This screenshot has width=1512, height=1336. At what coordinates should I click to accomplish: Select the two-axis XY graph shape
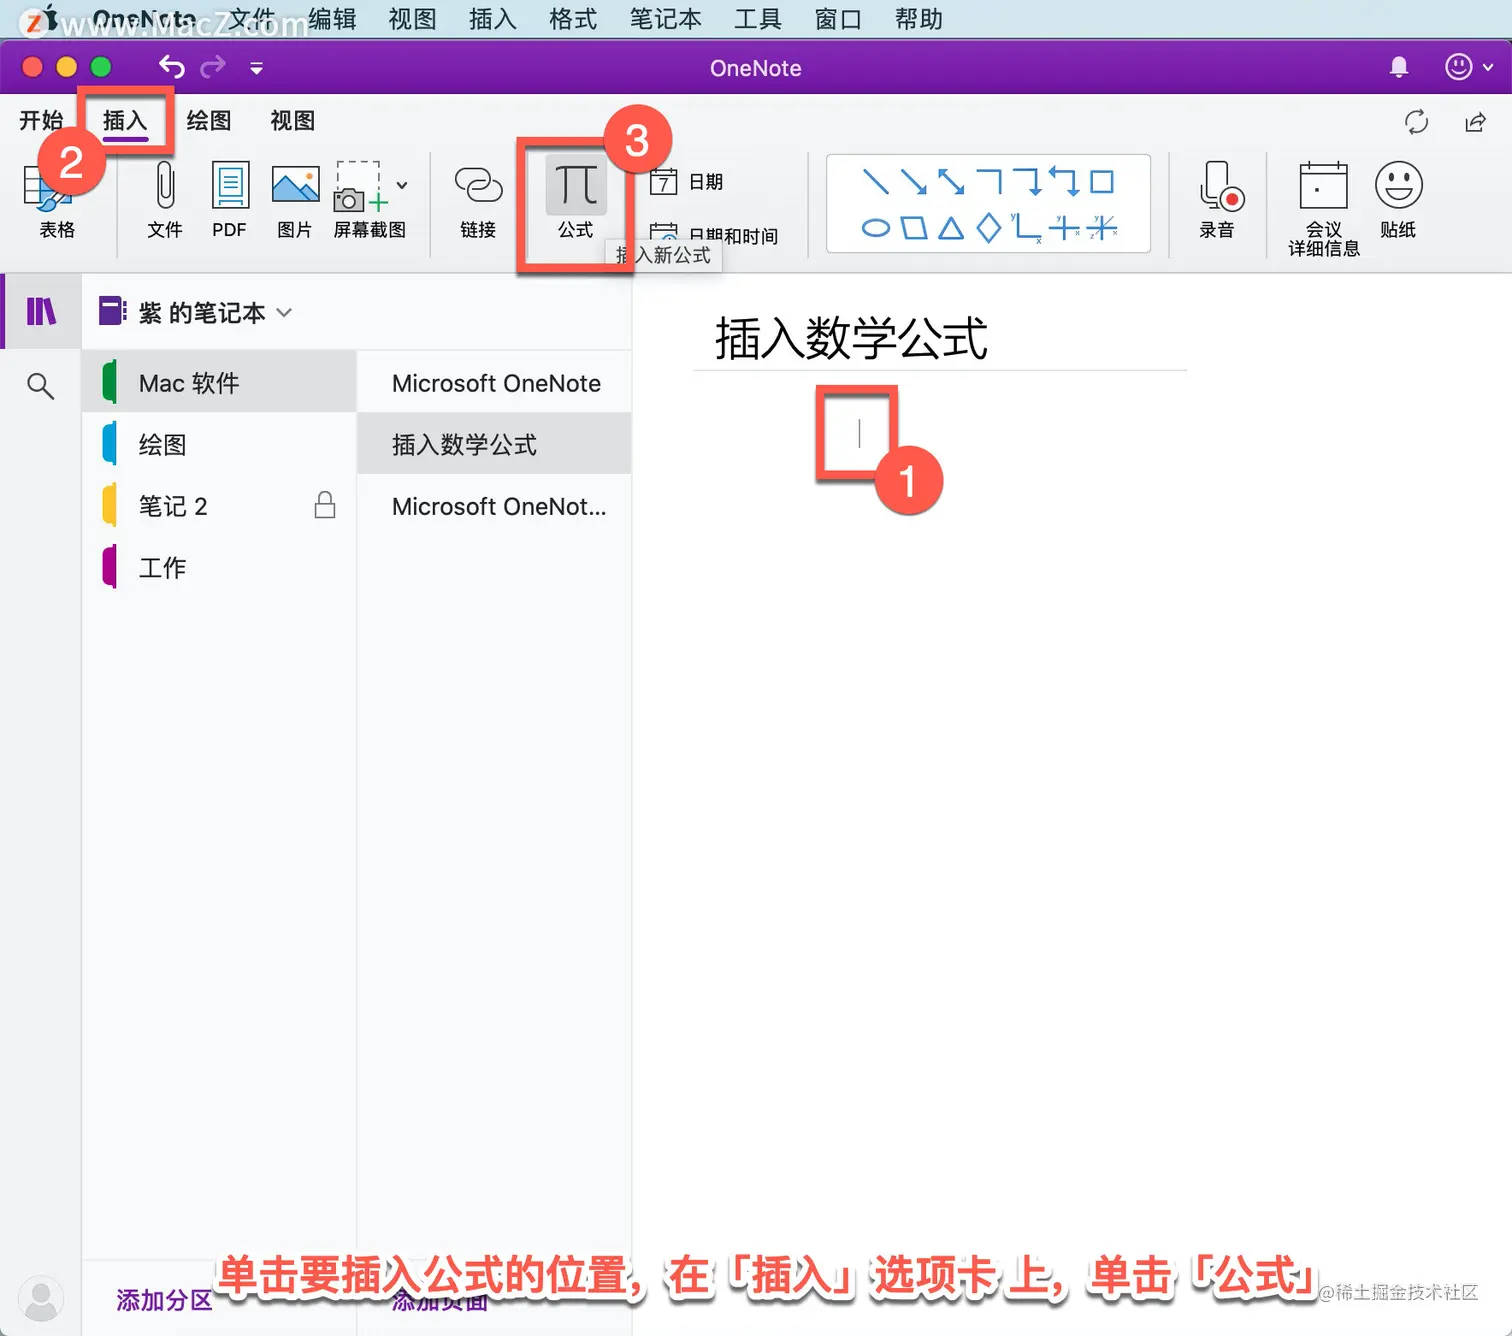pyautogui.click(x=1026, y=228)
